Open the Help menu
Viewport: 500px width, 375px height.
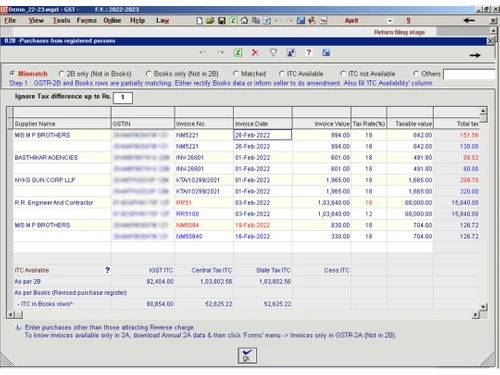[x=137, y=21]
